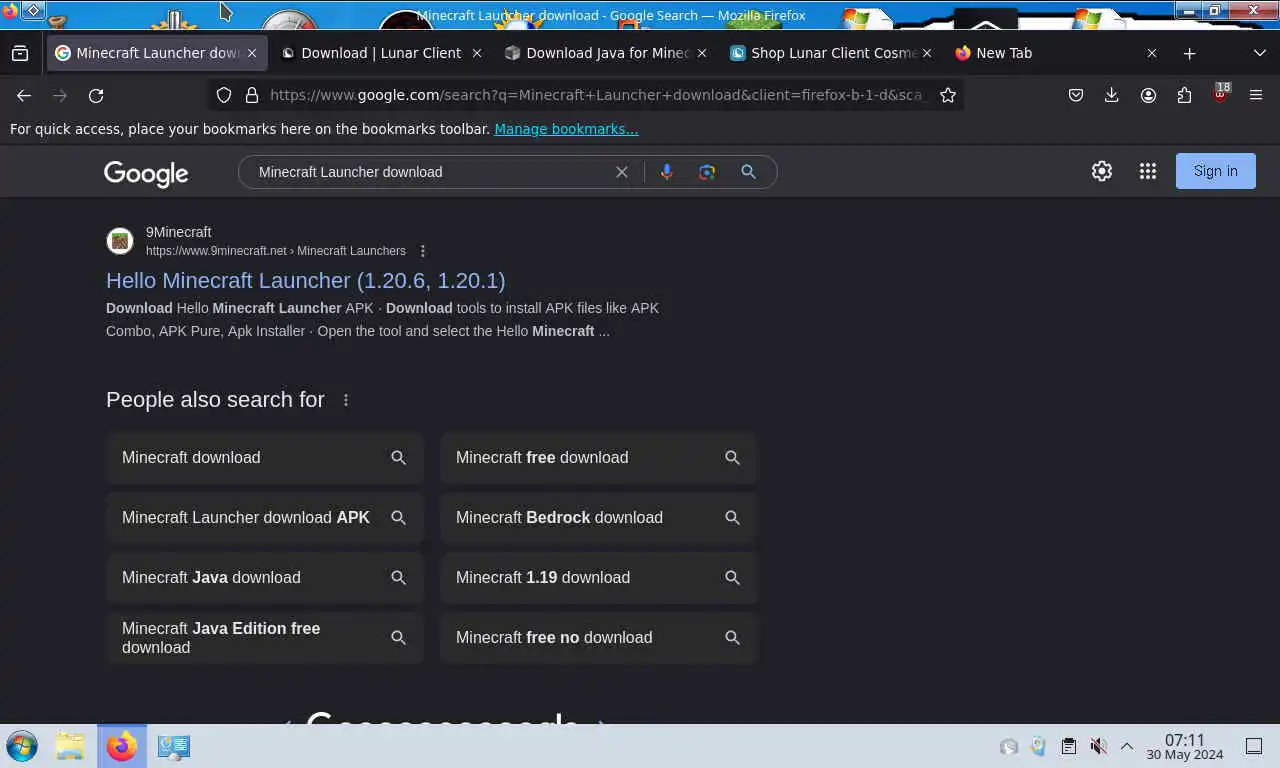Open Firefox View from the tab strip
This screenshot has width=1280, height=768.
click(x=20, y=53)
